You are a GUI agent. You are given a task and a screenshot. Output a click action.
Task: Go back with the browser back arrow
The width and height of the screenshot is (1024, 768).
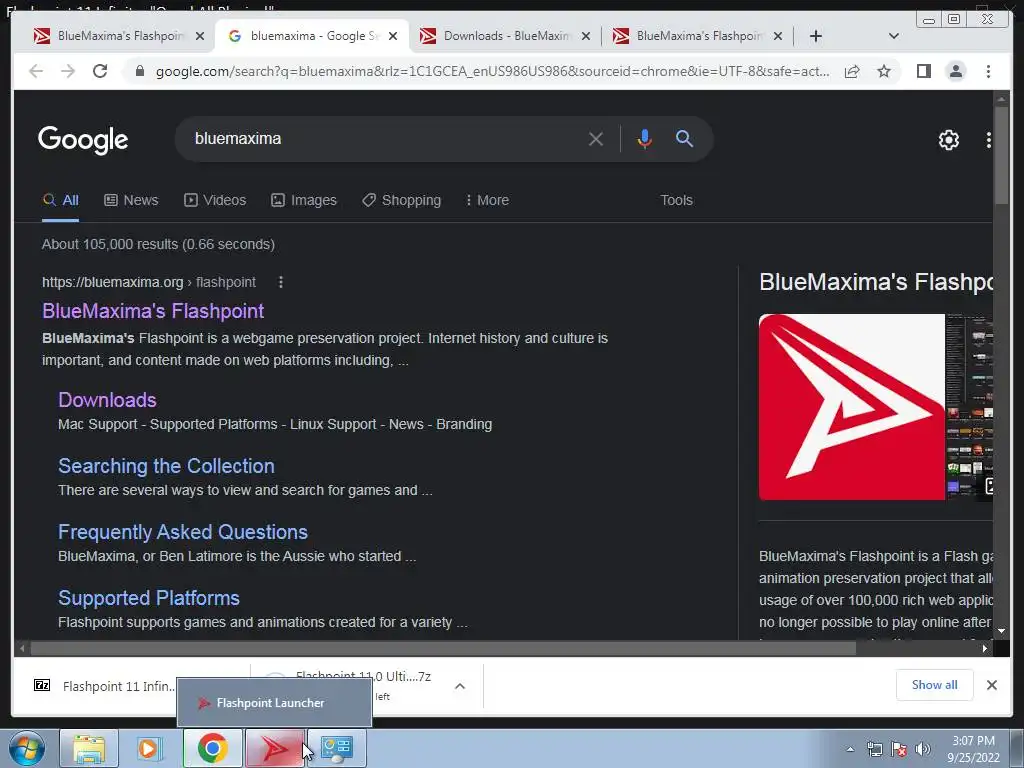(36, 71)
